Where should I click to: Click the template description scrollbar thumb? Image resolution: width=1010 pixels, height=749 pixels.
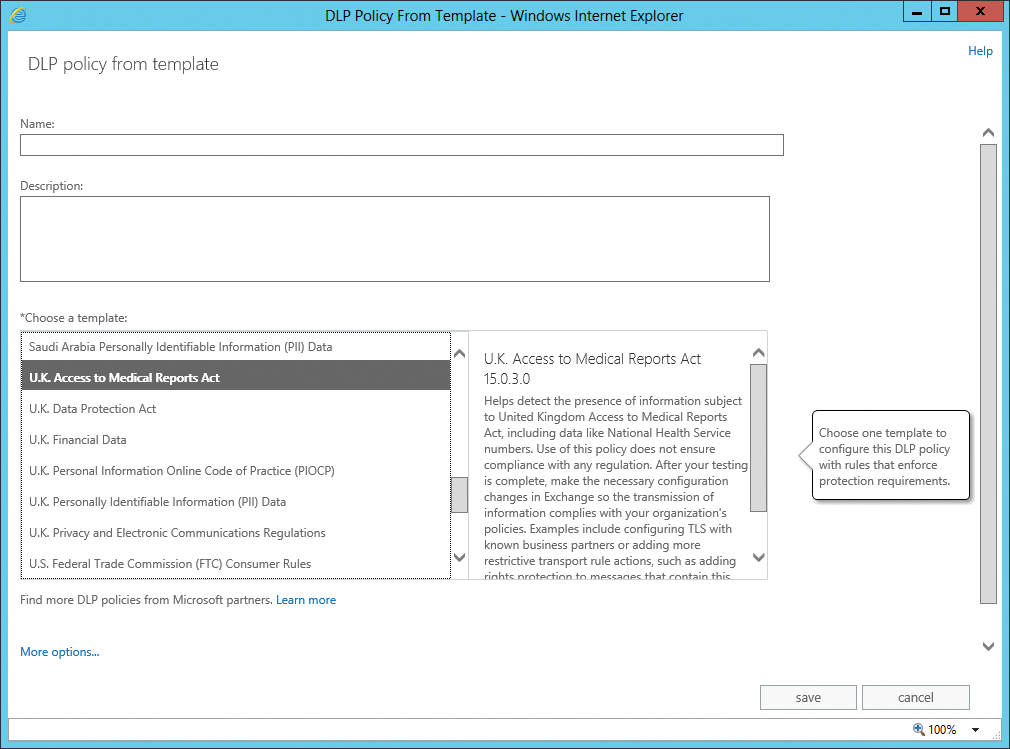759,438
